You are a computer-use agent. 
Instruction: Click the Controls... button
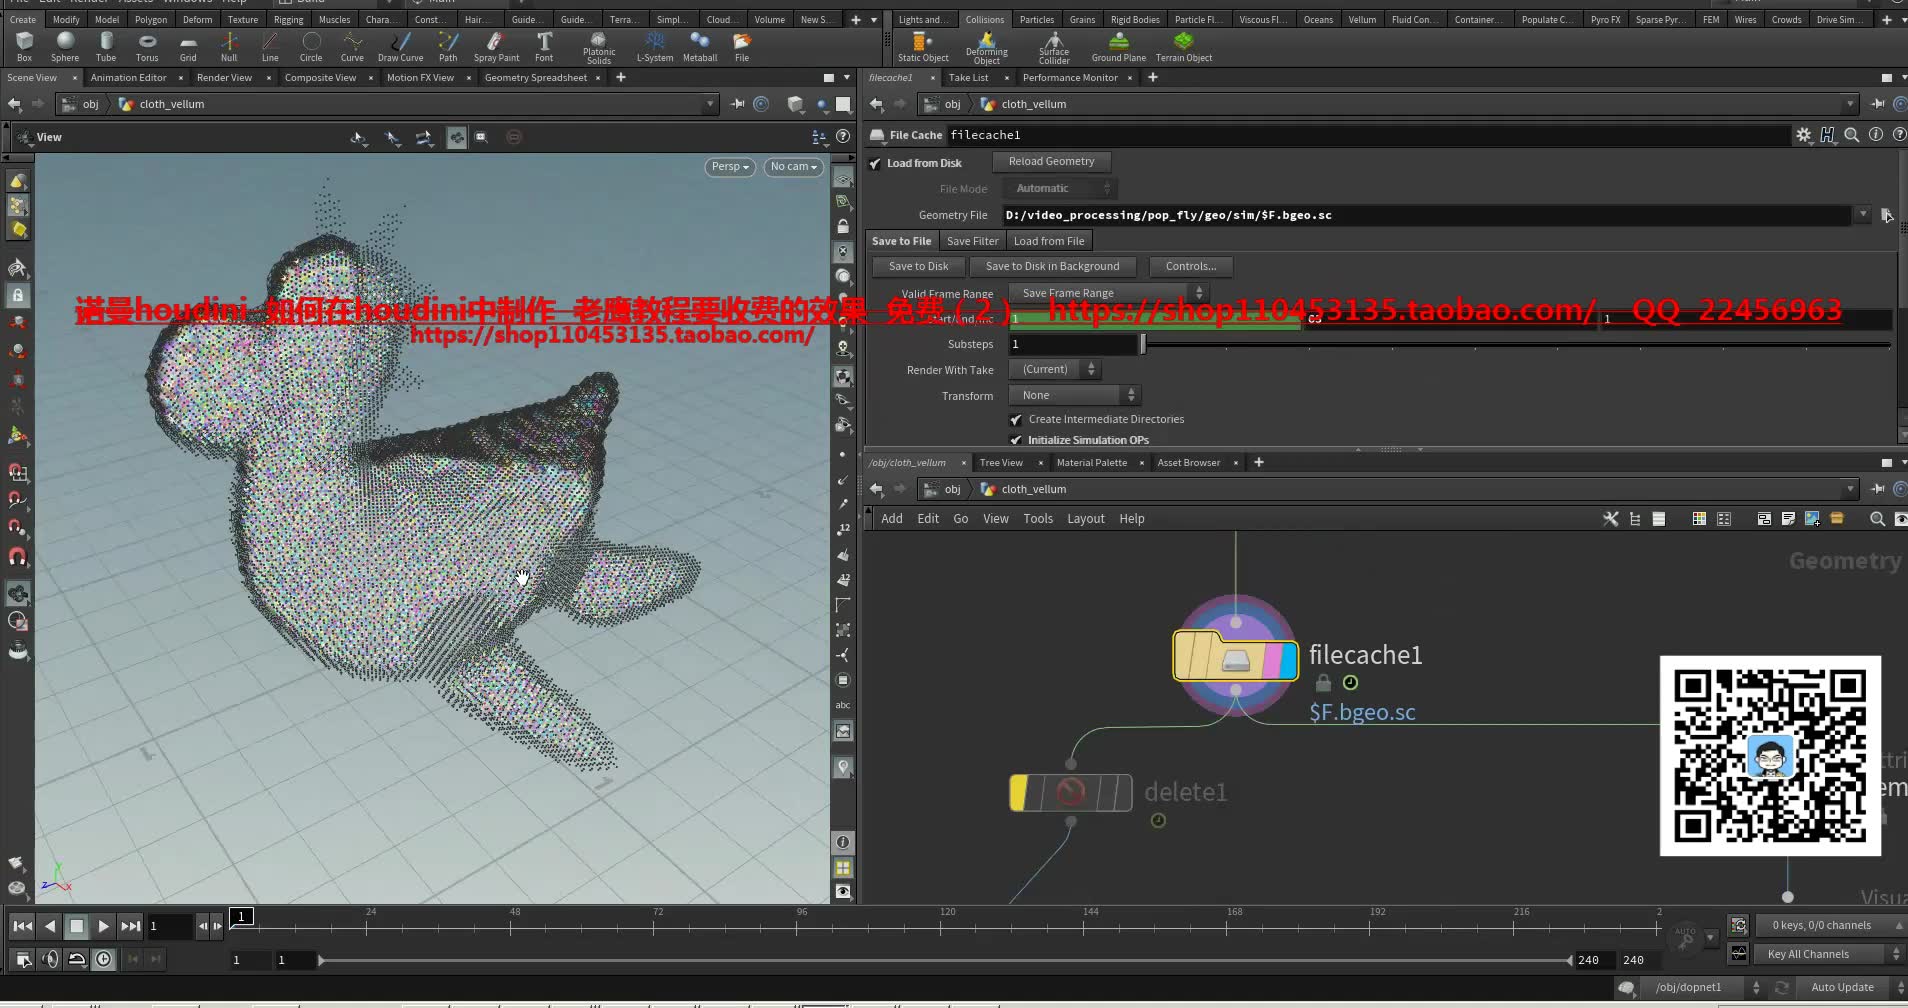(1190, 266)
